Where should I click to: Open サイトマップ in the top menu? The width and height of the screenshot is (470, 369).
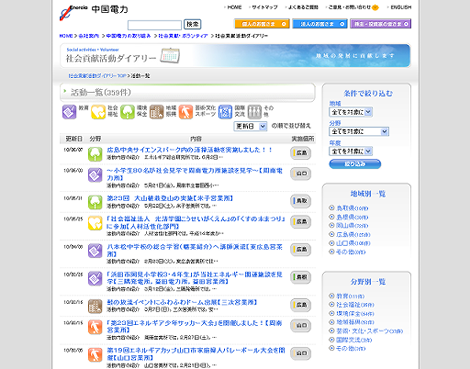click(264, 7)
